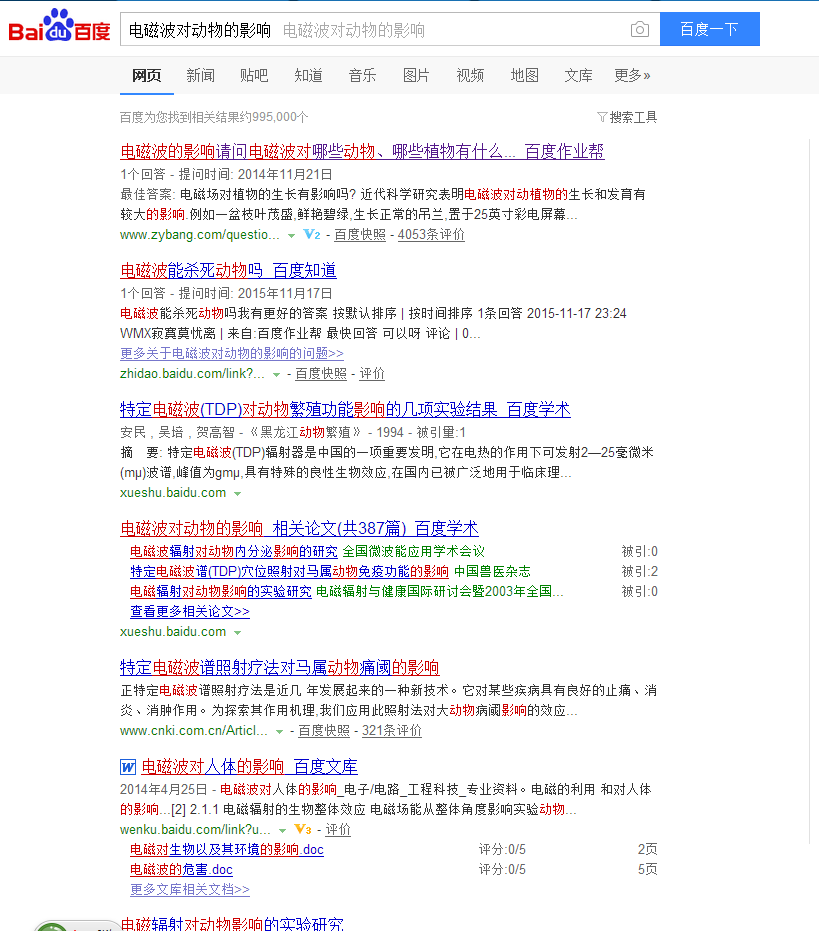The image size is (819, 931).
Task: Open 百度快照 for cnki.com.cn result
Action: 324,730
